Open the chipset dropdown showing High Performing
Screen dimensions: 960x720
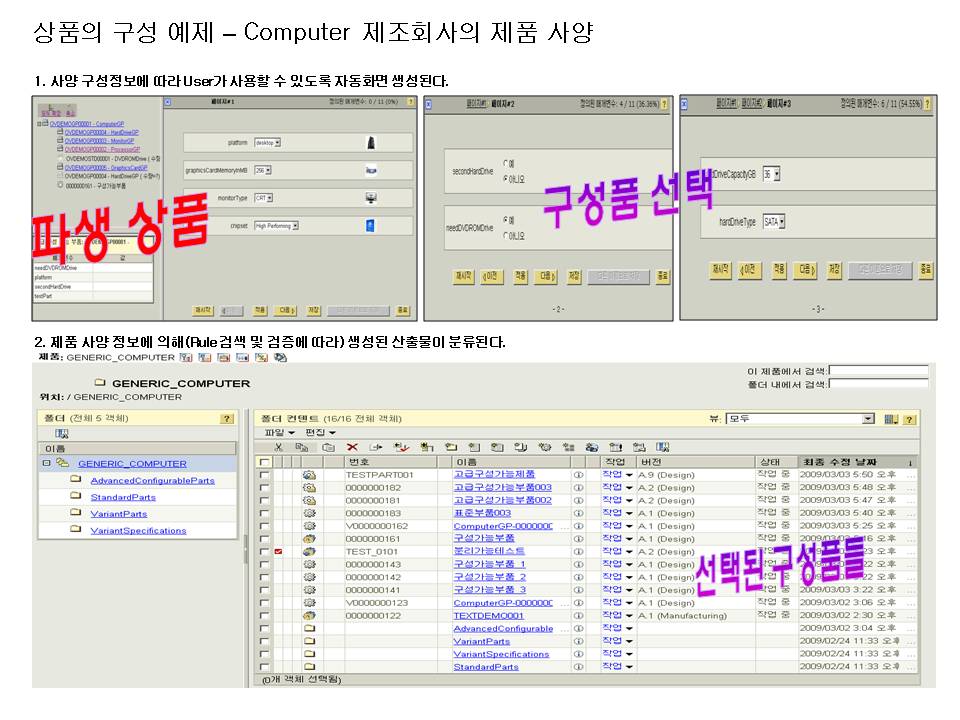[276, 226]
